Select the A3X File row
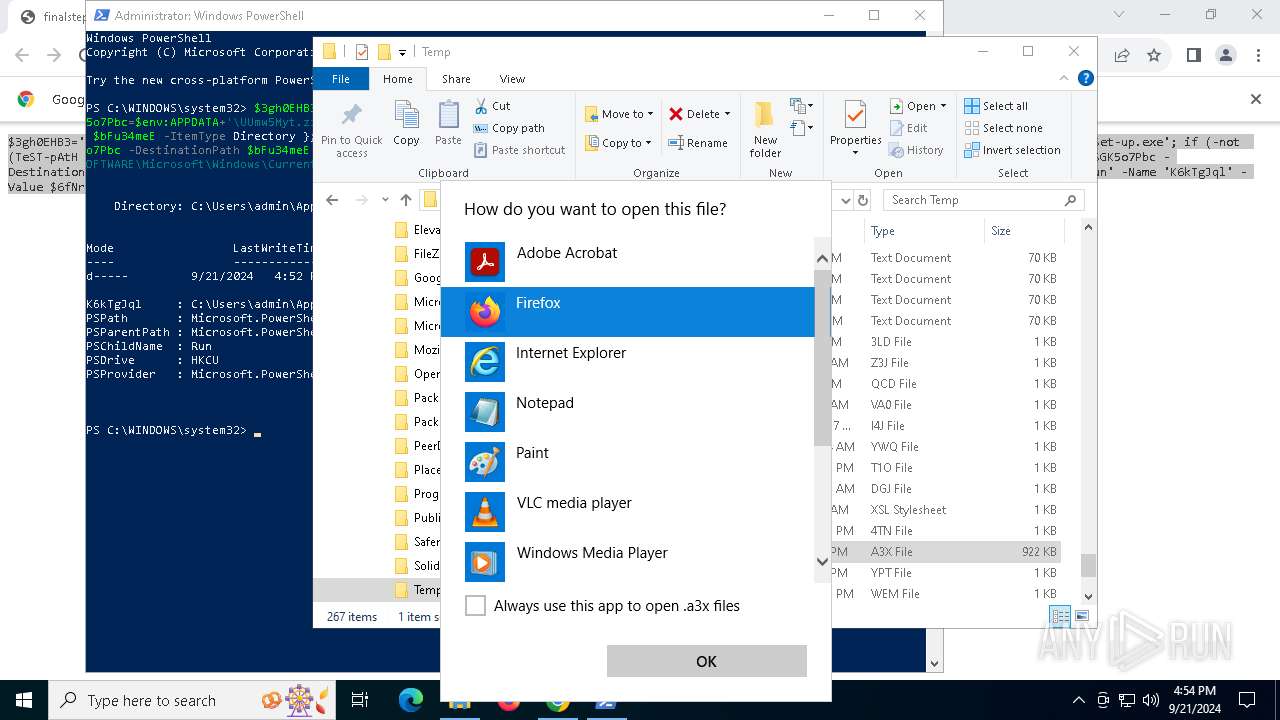 point(945,552)
